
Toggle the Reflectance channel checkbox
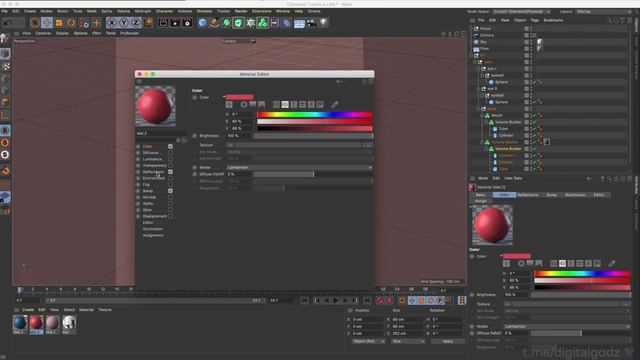pyautogui.click(x=170, y=172)
